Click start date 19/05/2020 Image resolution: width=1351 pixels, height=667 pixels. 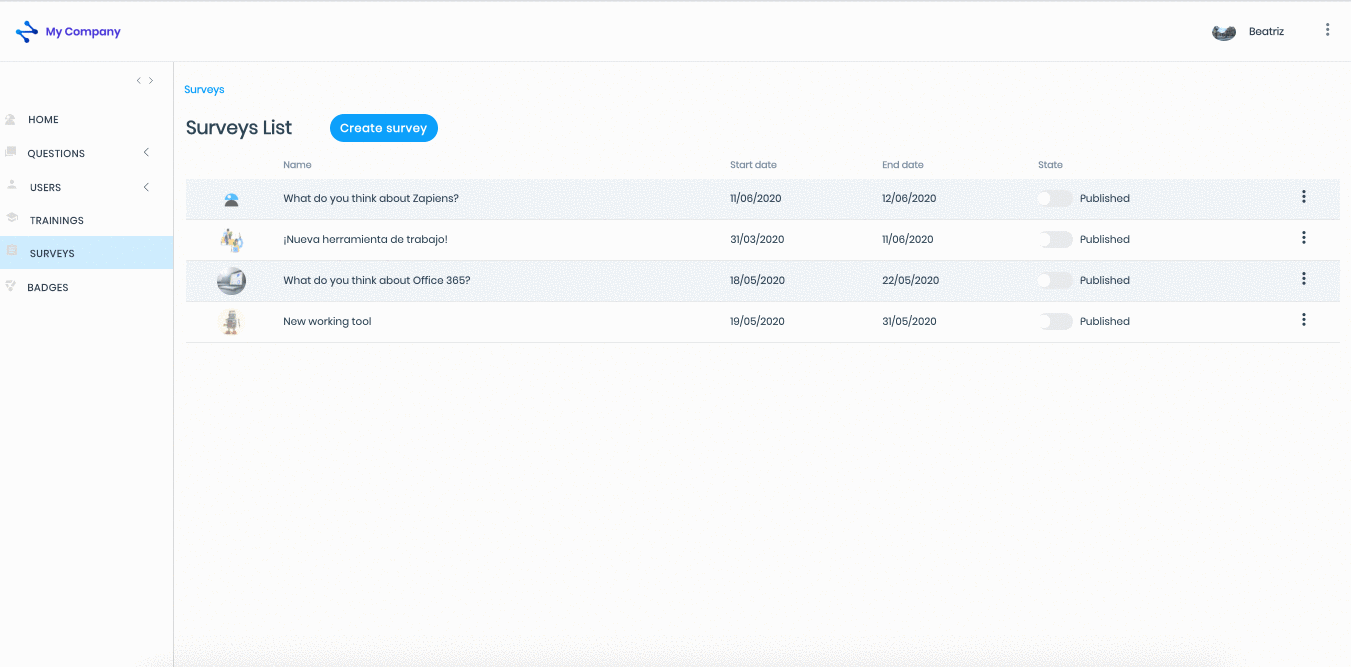pyautogui.click(x=757, y=321)
